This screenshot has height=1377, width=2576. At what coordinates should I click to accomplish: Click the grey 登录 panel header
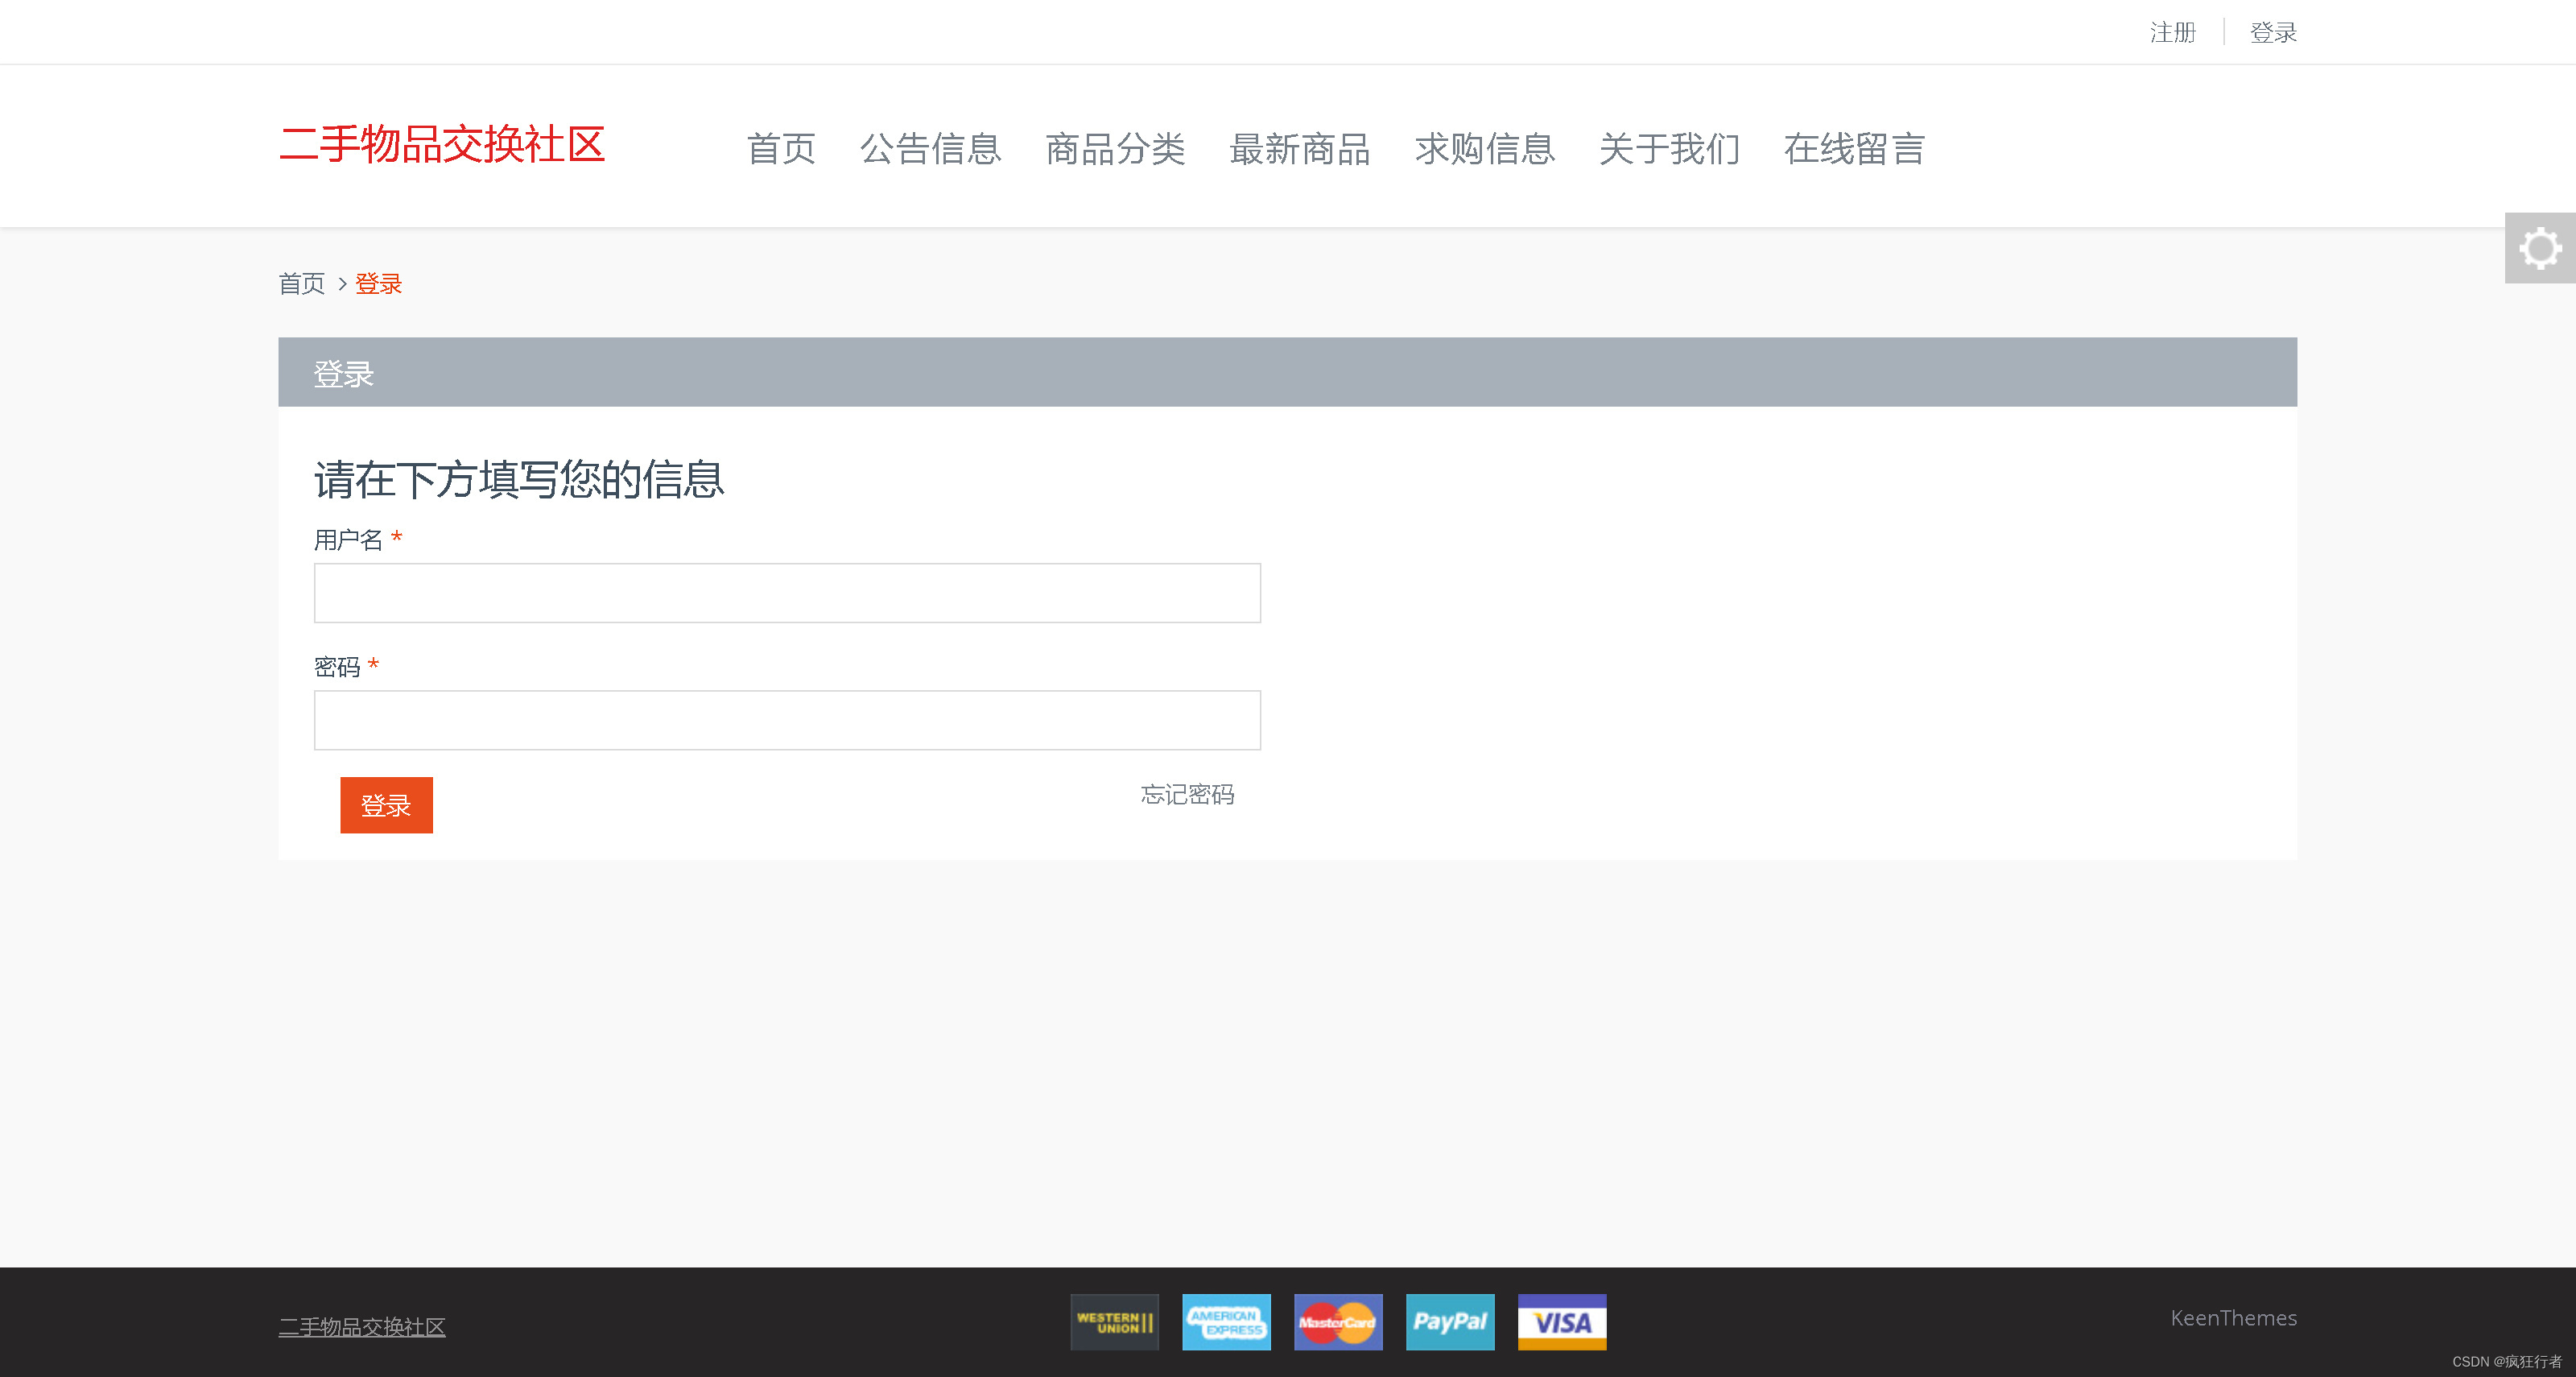[1287, 372]
